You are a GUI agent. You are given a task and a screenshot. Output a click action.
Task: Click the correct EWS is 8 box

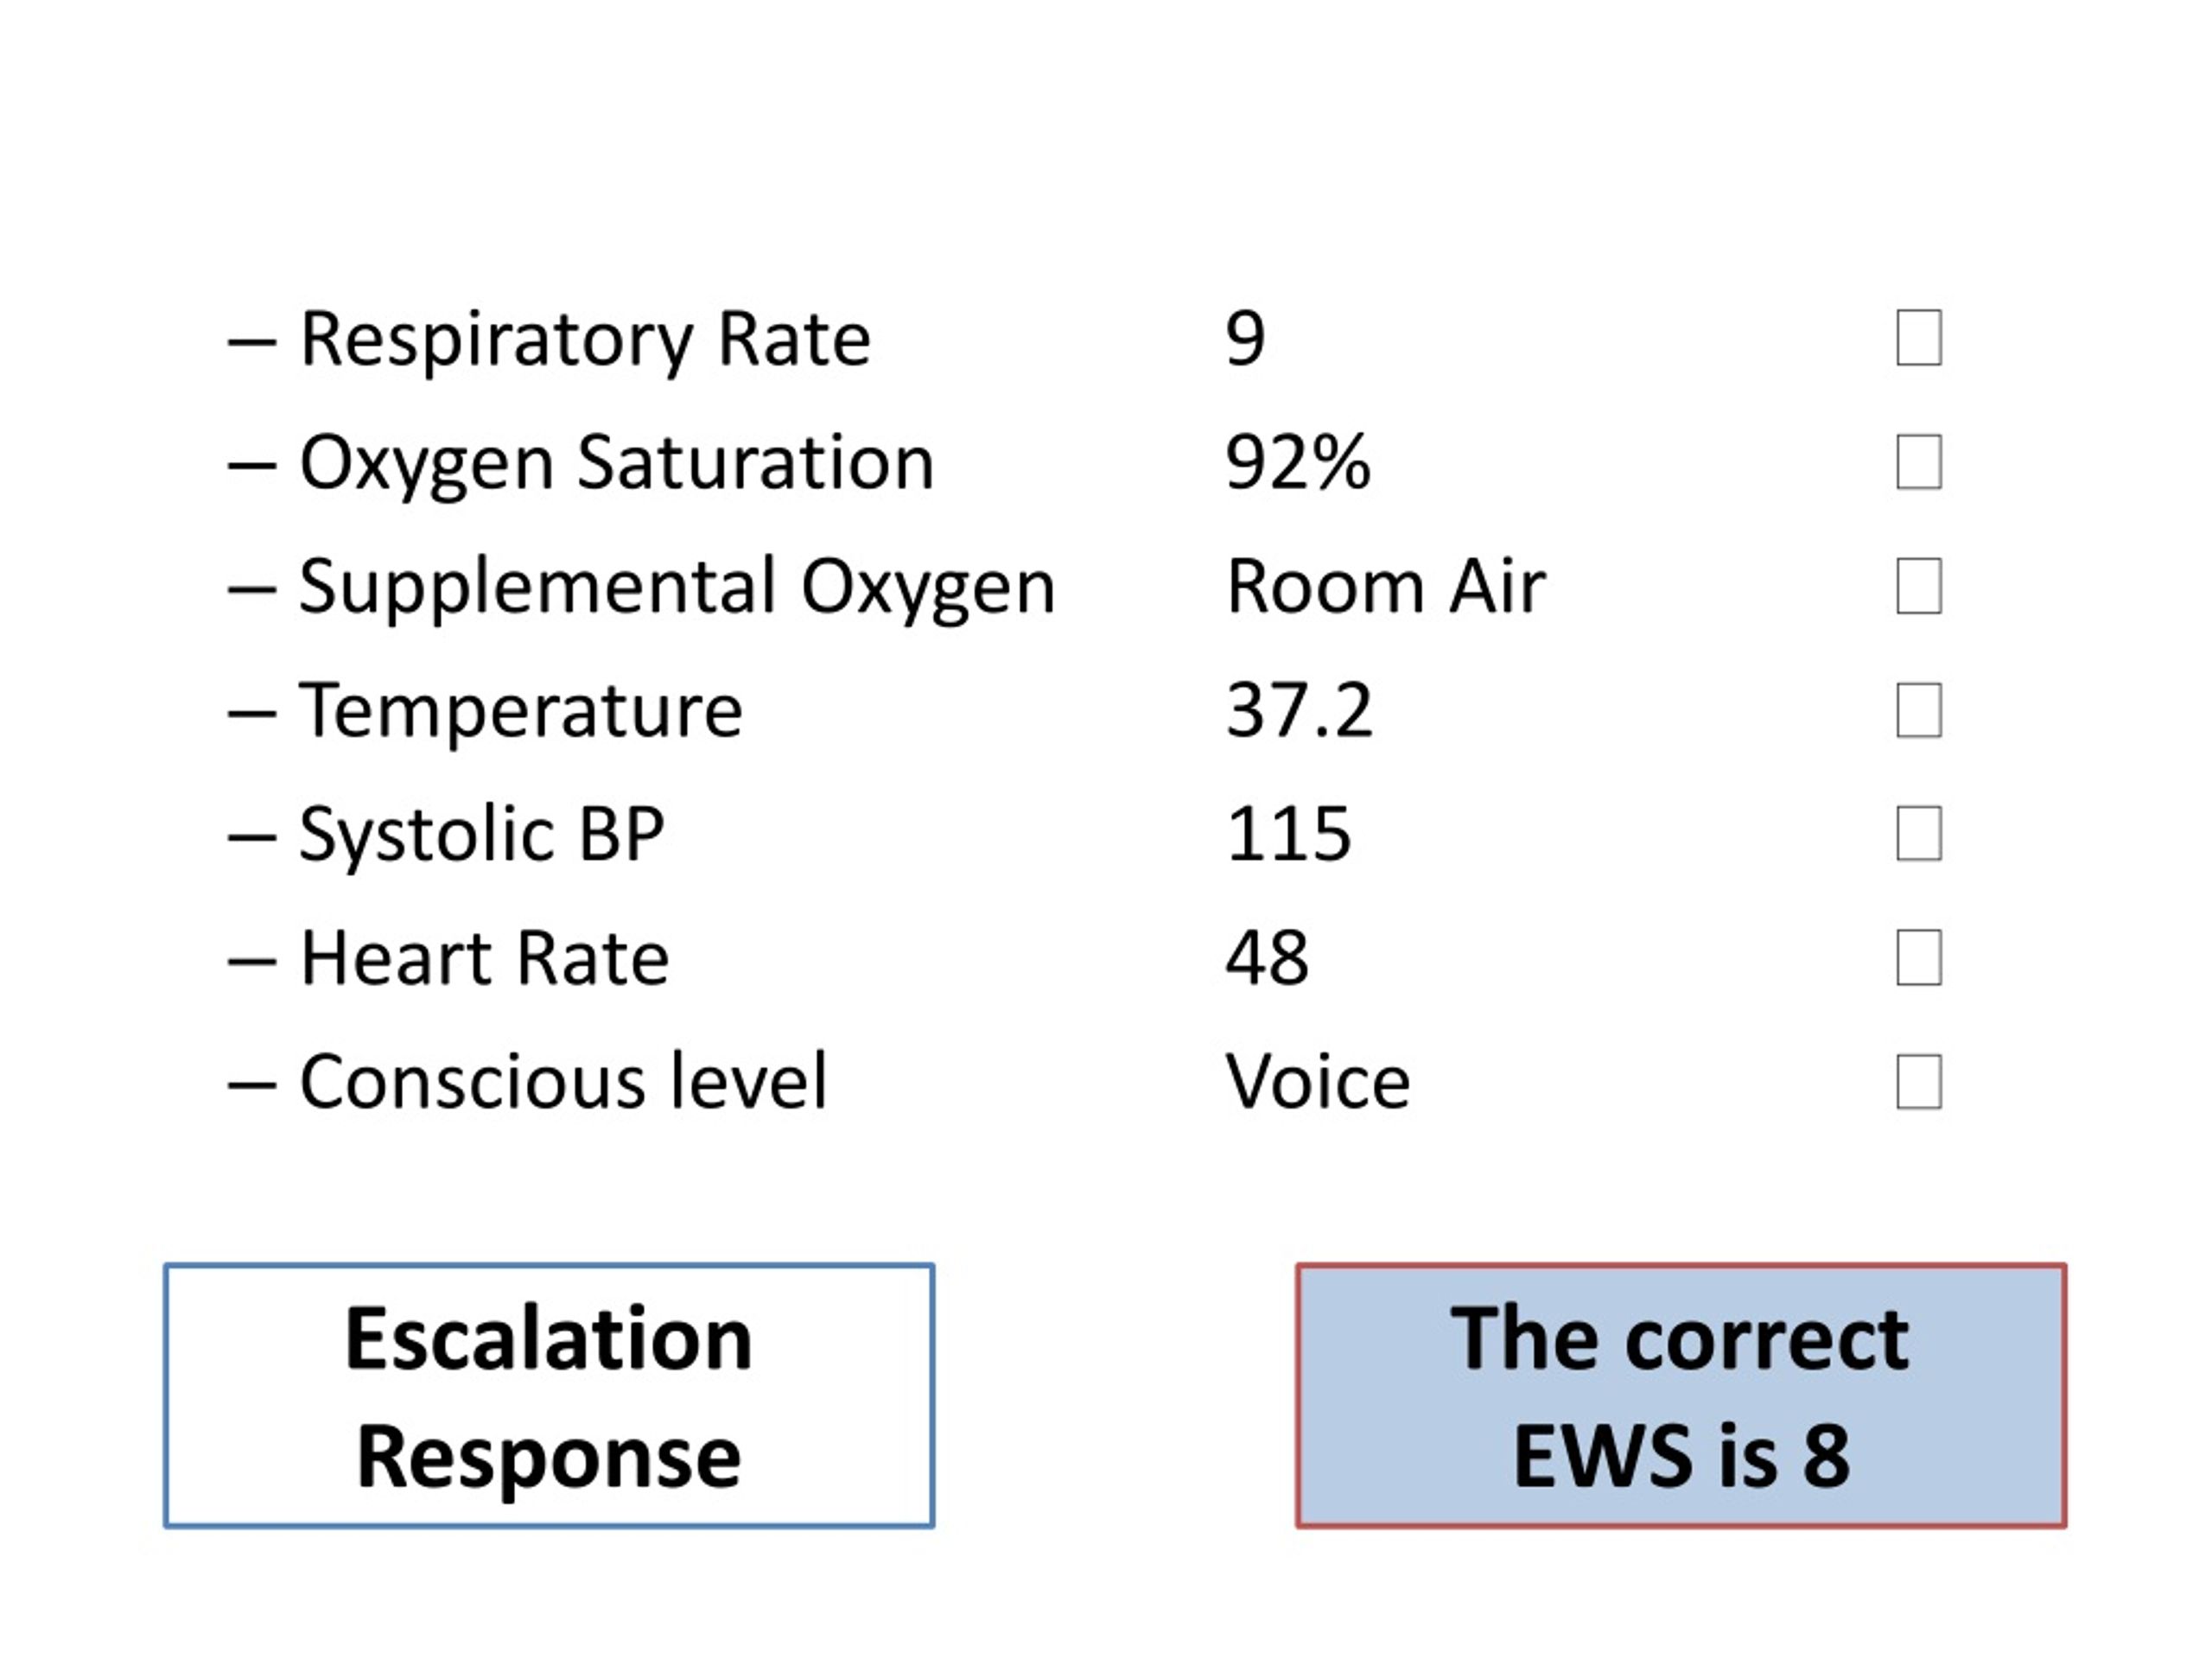point(1681,1396)
